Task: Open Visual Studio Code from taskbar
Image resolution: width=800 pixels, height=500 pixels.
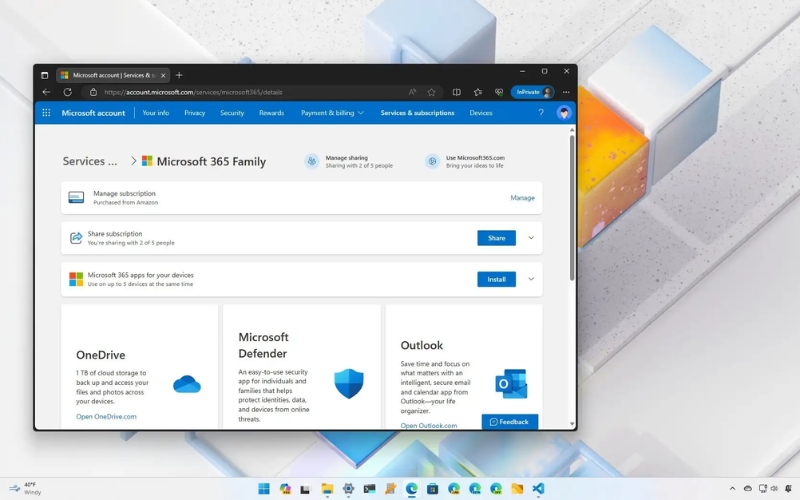Action: pos(538,488)
